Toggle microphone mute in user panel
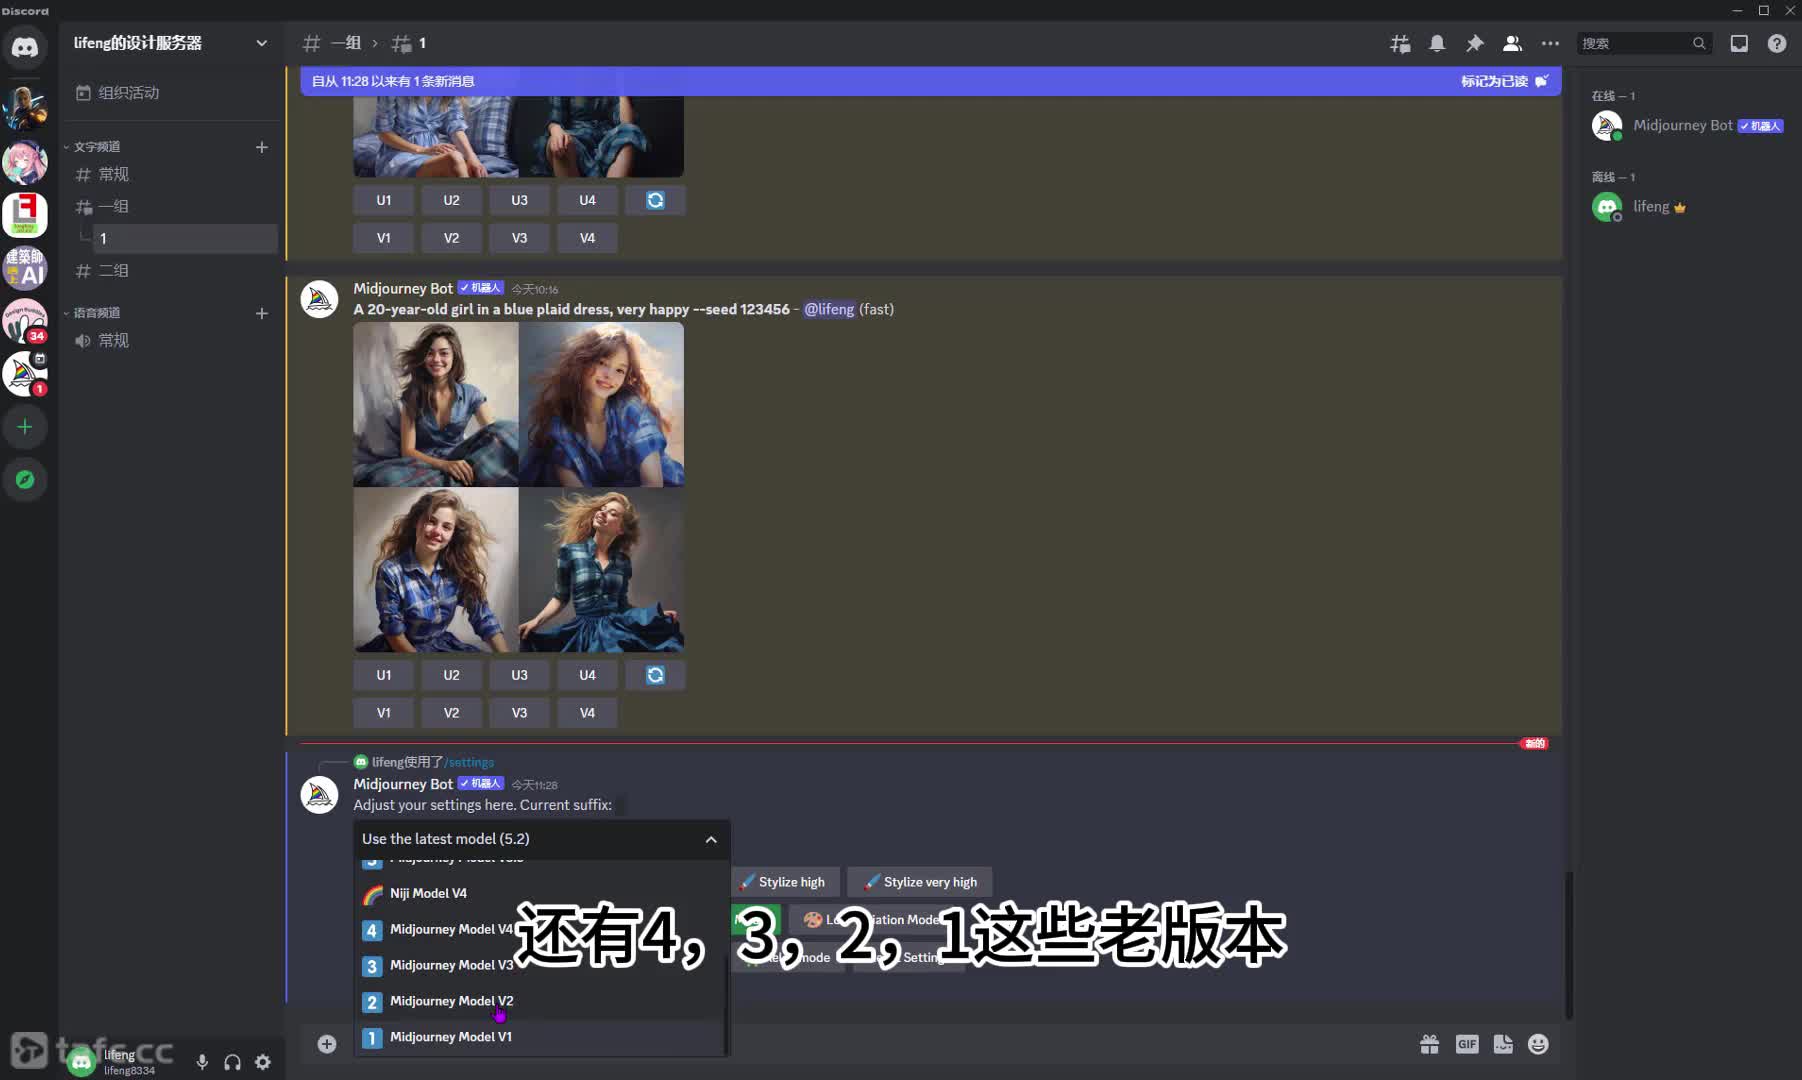The height and width of the screenshot is (1080, 1802). (x=202, y=1062)
